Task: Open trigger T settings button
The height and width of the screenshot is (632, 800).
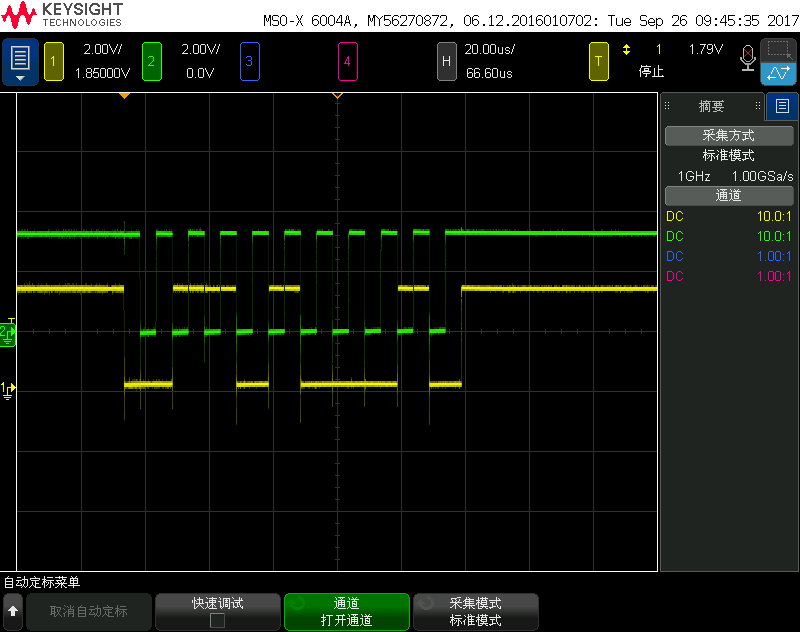Action: [x=598, y=62]
